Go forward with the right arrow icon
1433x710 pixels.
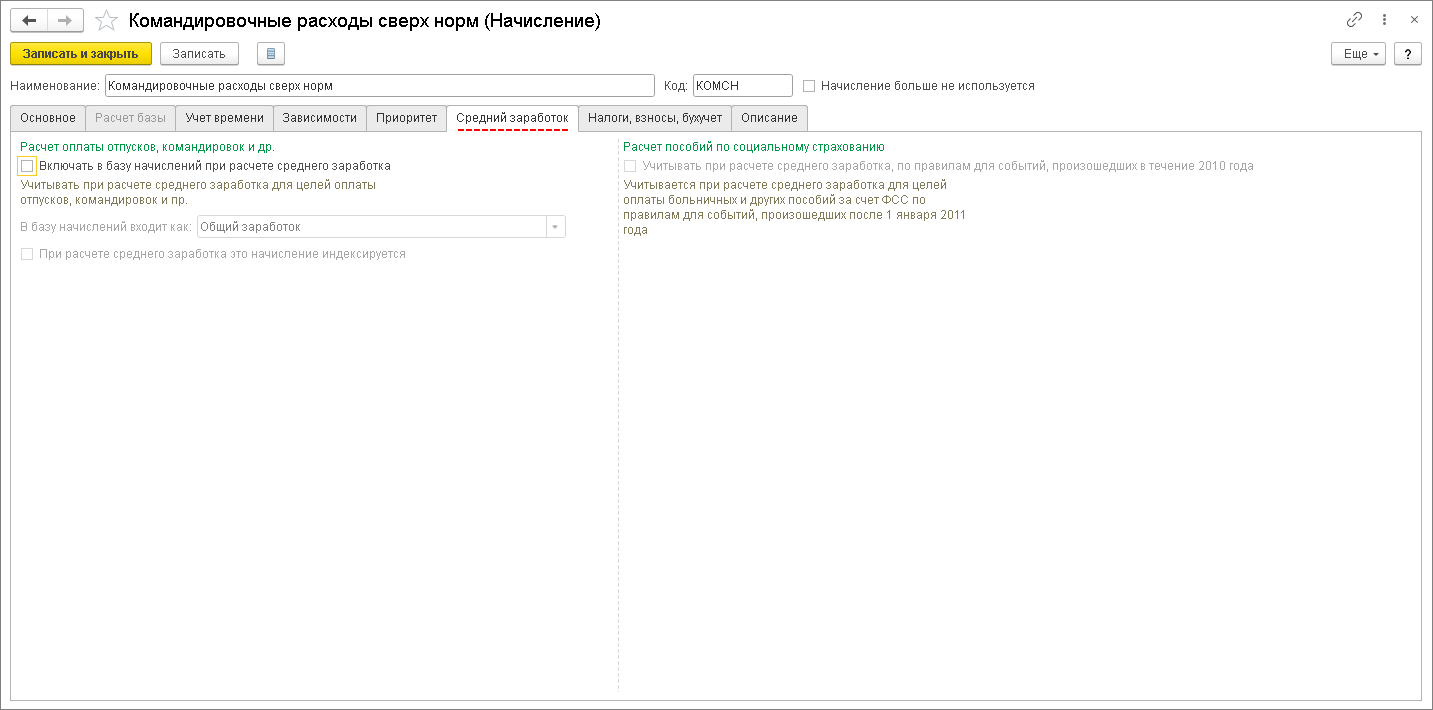coord(65,20)
